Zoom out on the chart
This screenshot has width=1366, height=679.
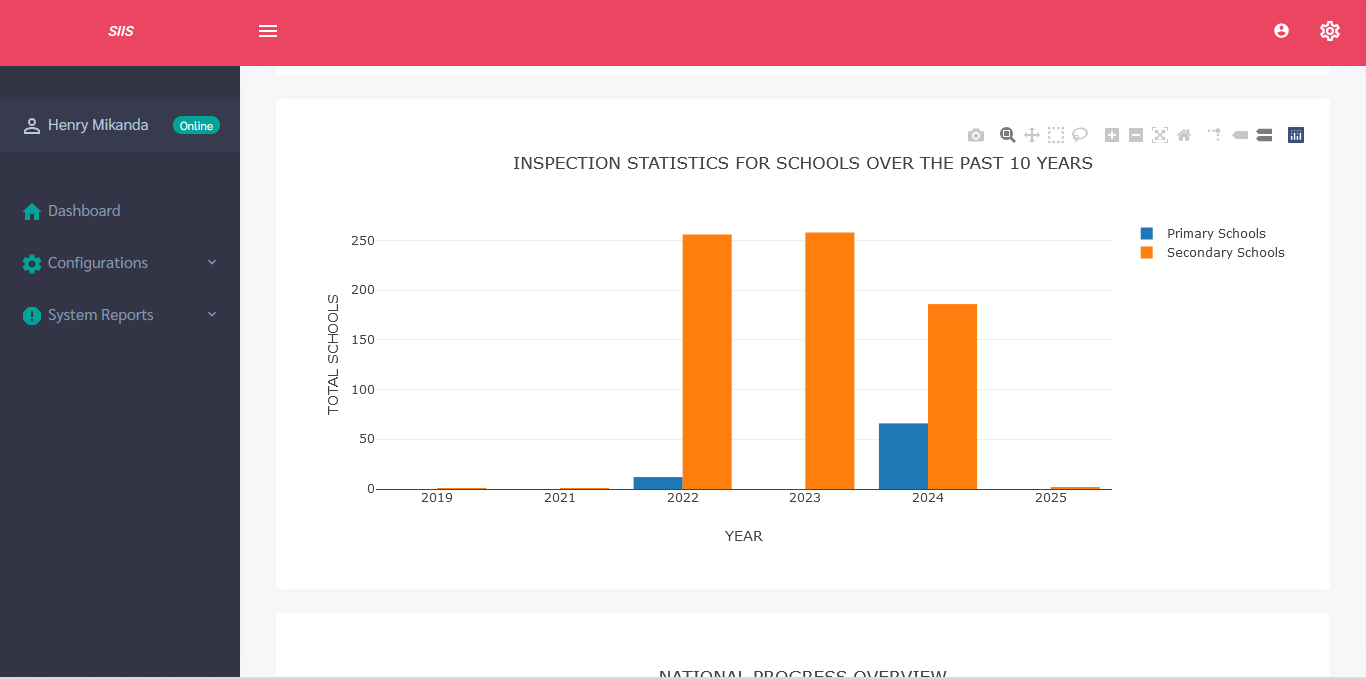[x=1136, y=135]
